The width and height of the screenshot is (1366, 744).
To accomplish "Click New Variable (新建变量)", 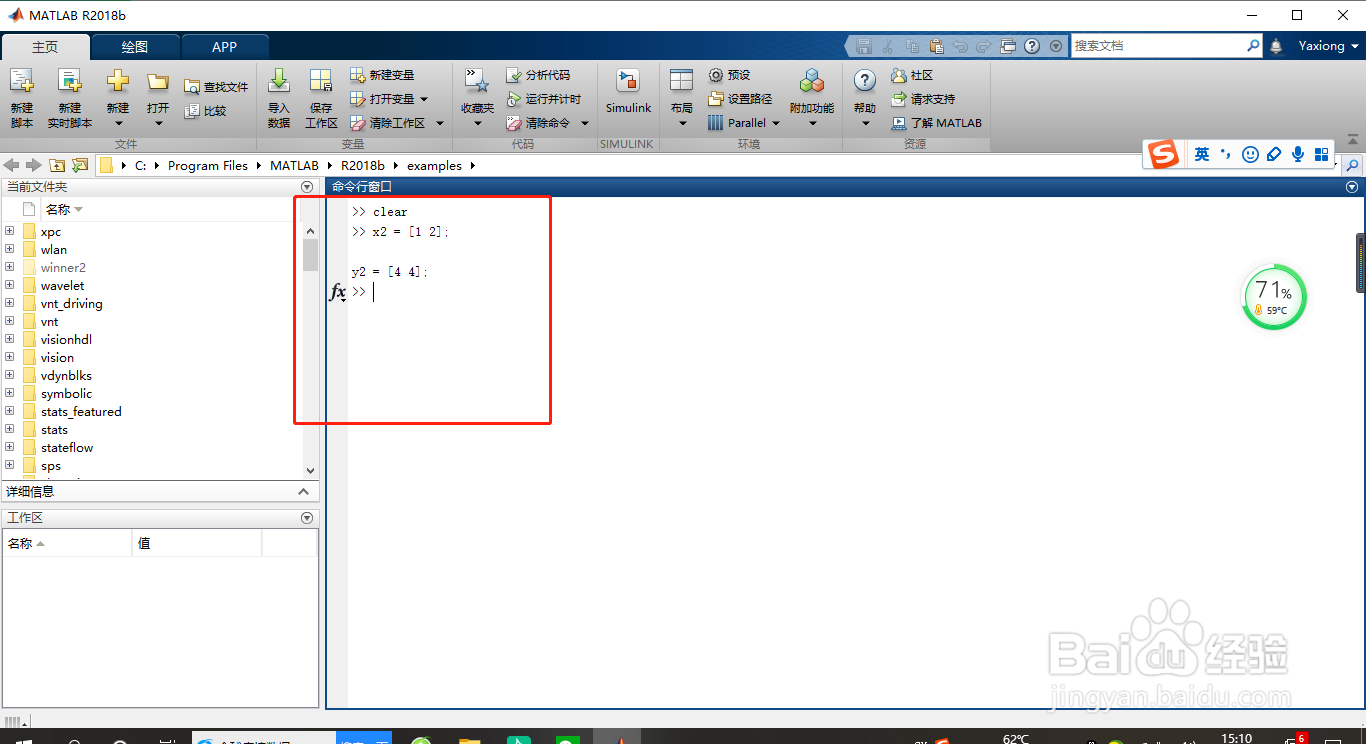I will [x=382, y=75].
